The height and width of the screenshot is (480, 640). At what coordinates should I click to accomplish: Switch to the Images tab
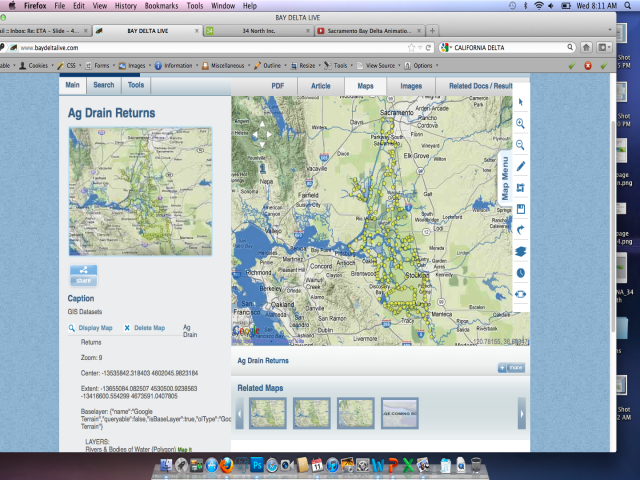point(411,86)
